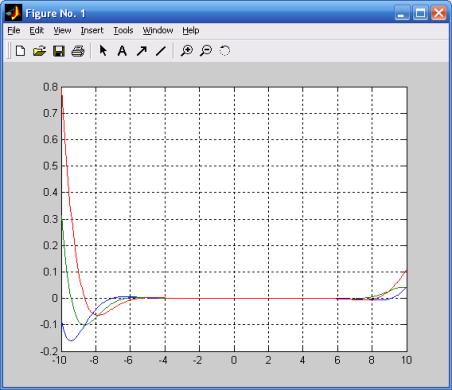The width and height of the screenshot is (452, 390).
Task: Open a file using the folder icon
Action: [x=39, y=51]
